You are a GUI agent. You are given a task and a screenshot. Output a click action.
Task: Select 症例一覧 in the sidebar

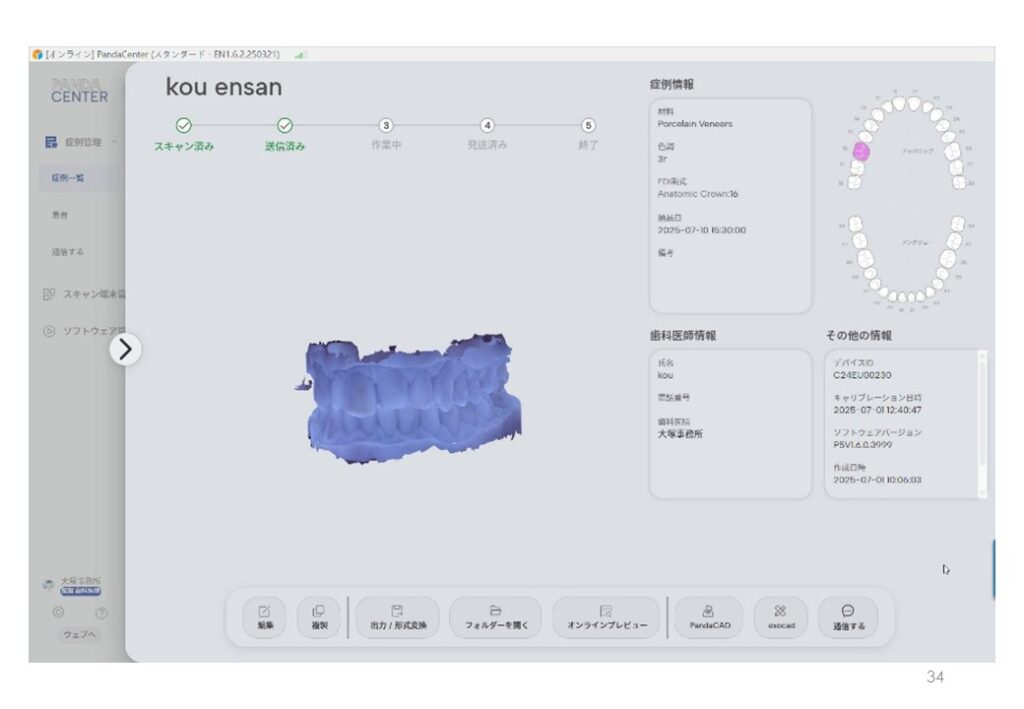68,178
